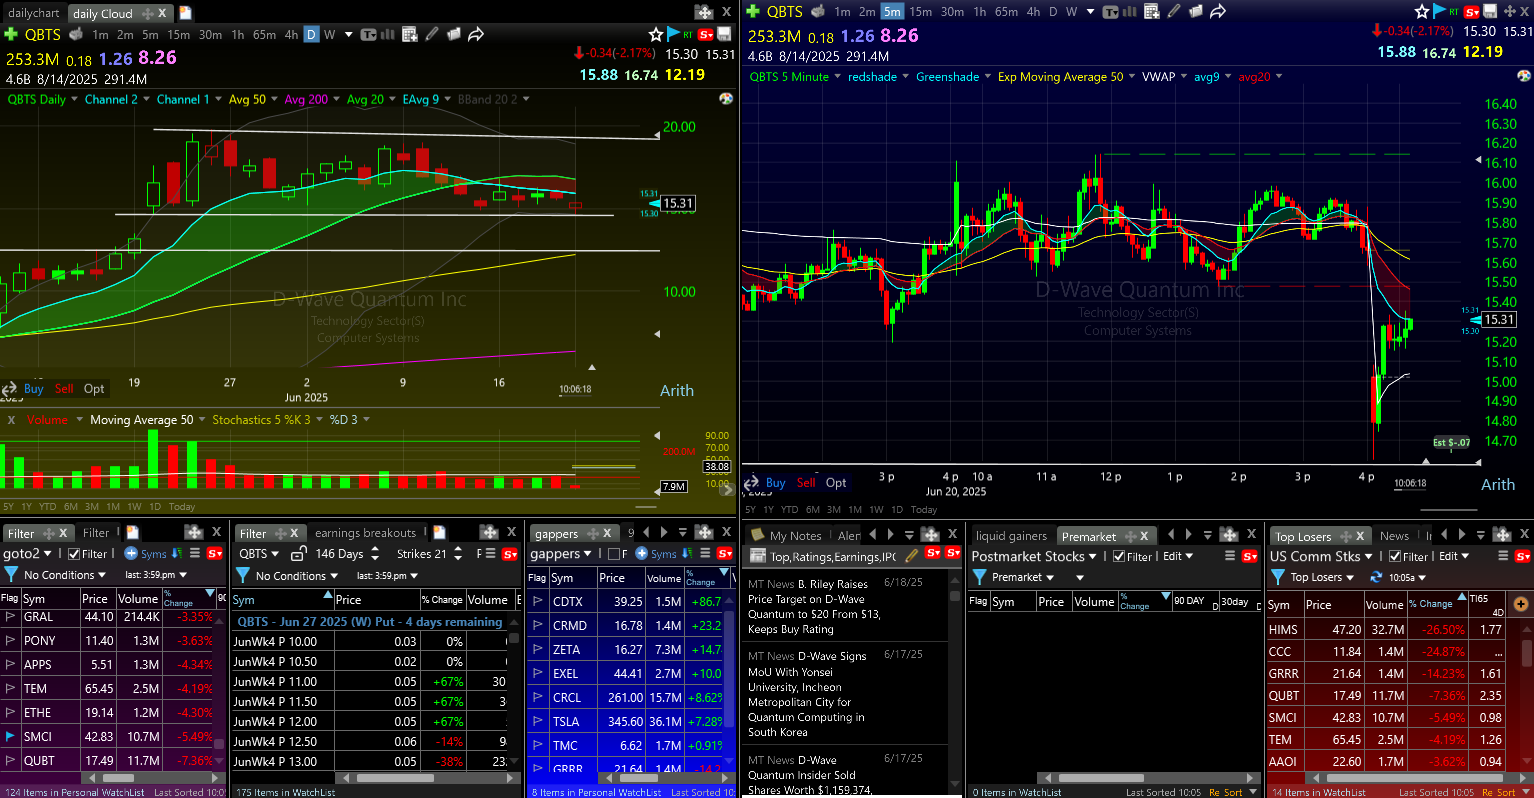Select 15m timeframe on right chart

point(920,12)
